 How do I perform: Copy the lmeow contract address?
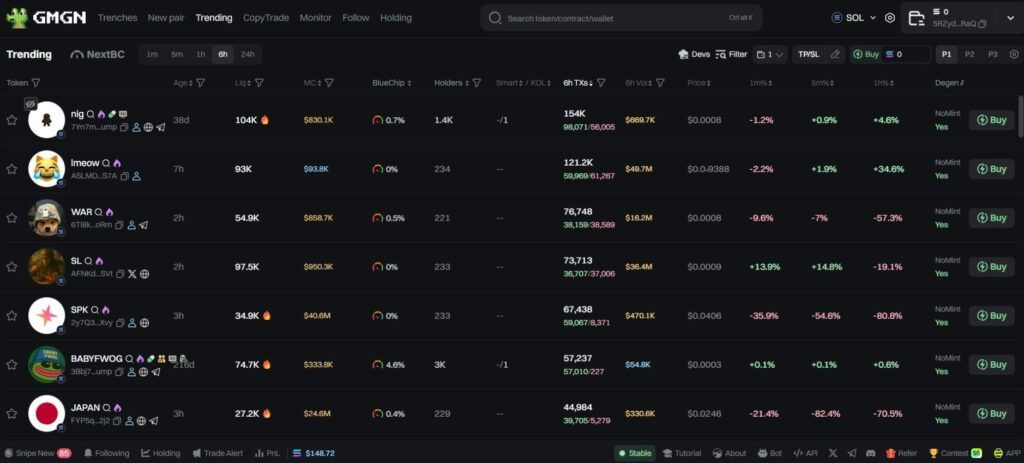pyautogui.click(x=124, y=176)
